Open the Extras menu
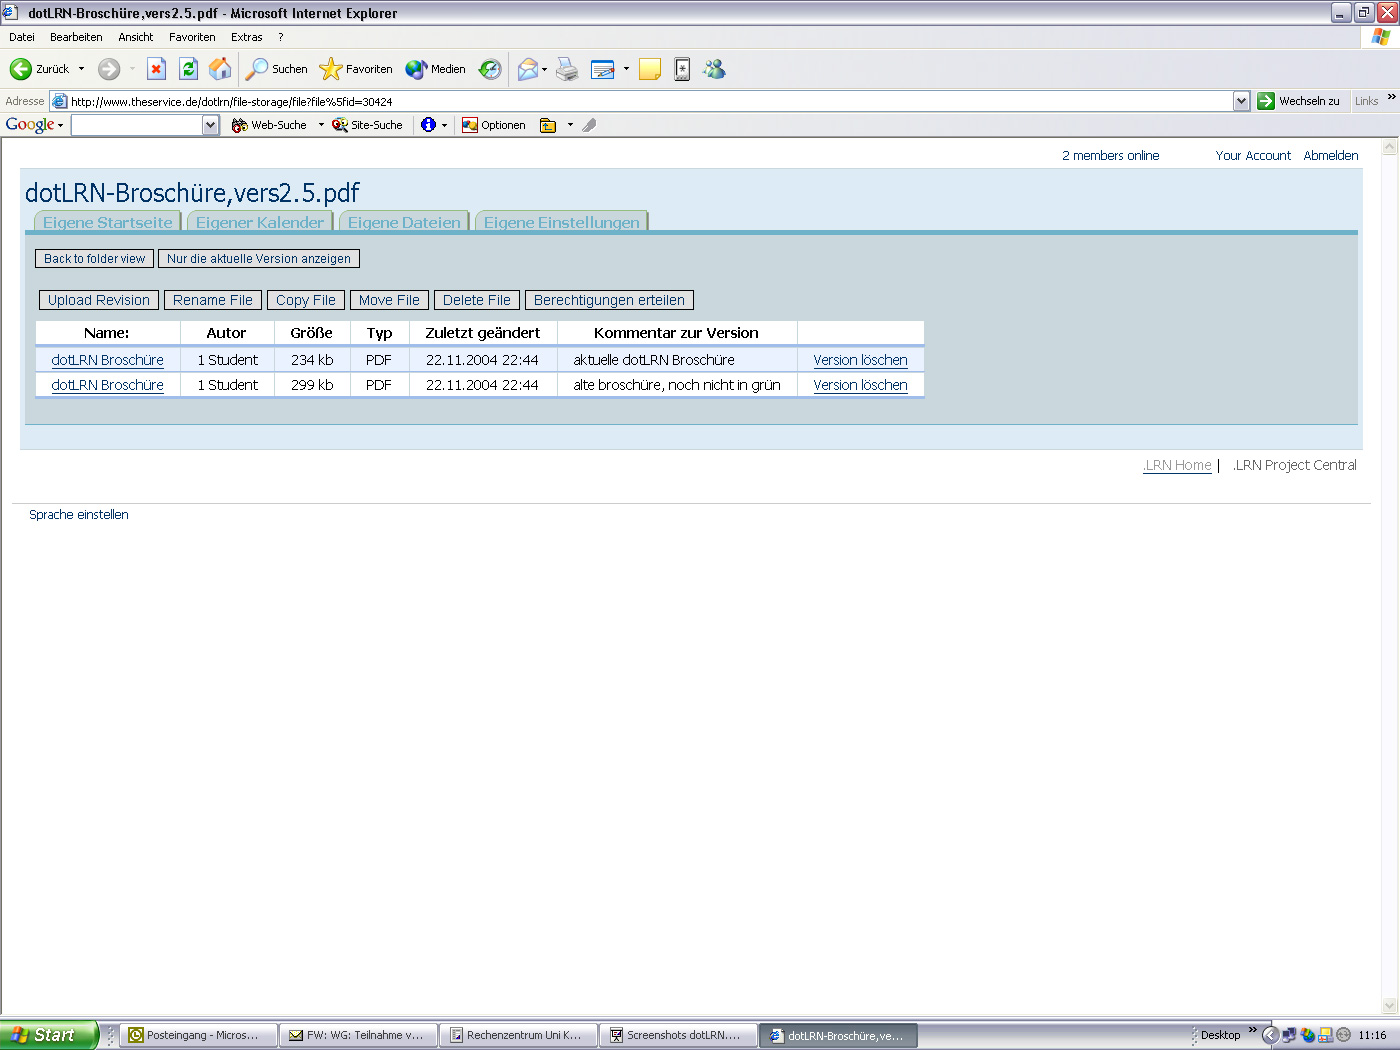Screen dimensions: 1400x1050 [246, 36]
